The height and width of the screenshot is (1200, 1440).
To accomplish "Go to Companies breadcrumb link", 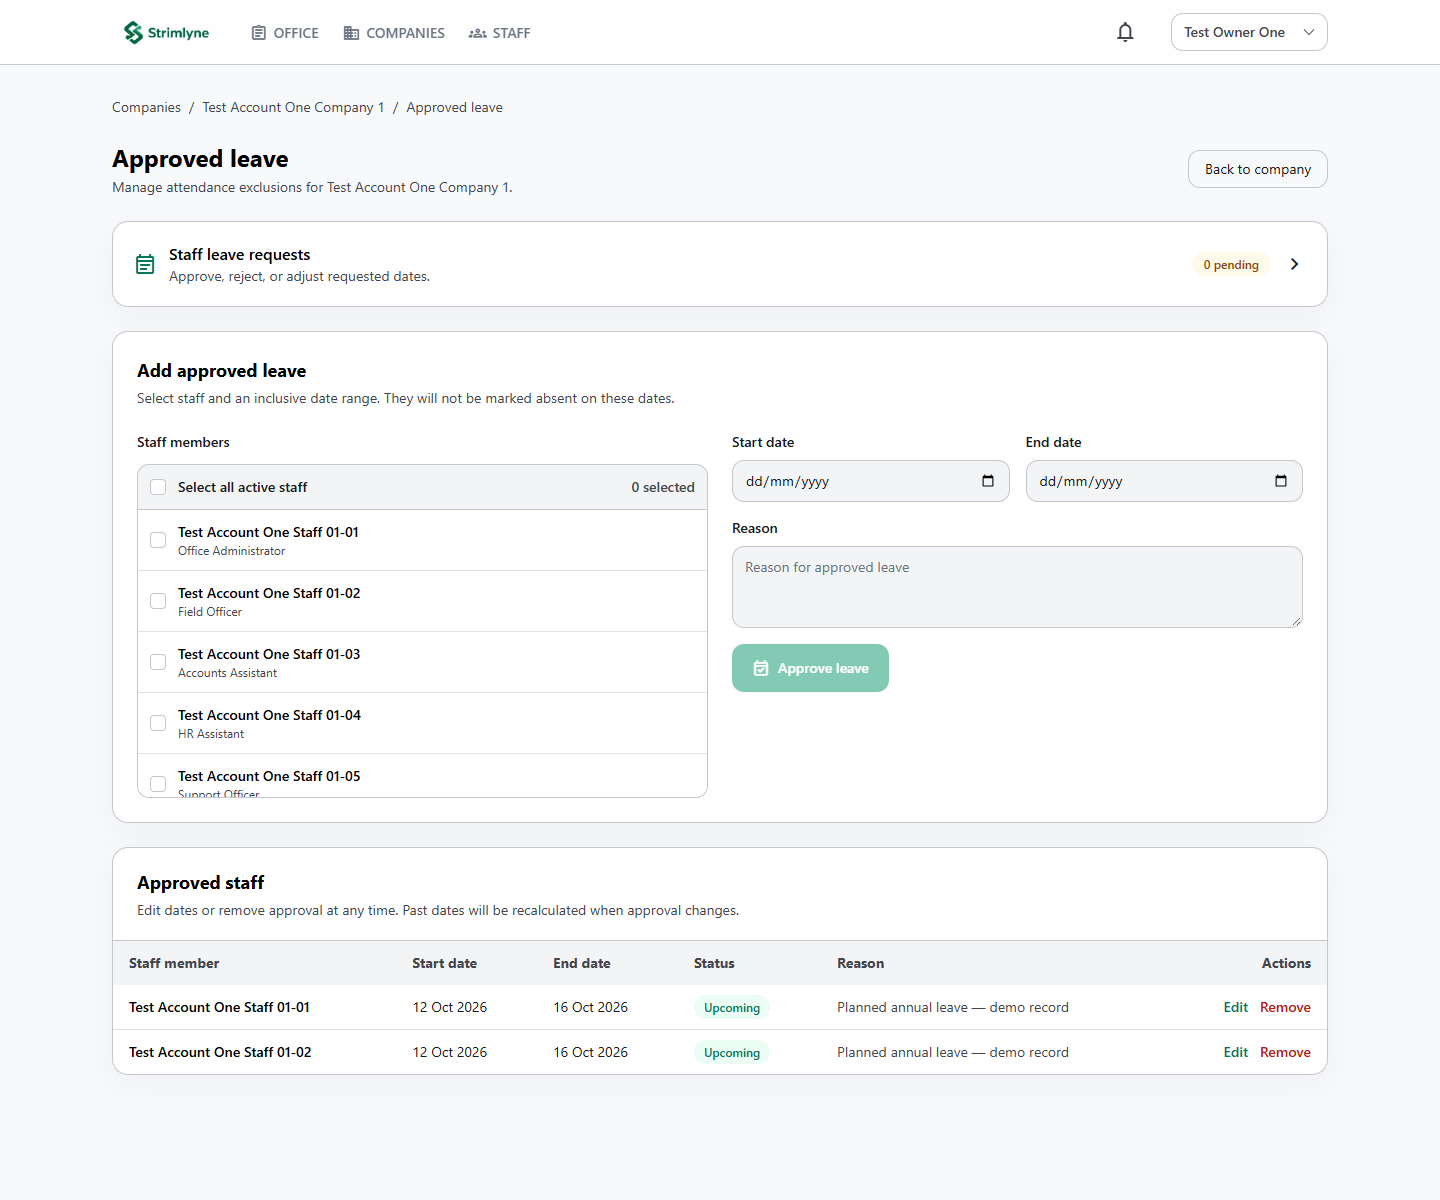I will pyautogui.click(x=146, y=107).
